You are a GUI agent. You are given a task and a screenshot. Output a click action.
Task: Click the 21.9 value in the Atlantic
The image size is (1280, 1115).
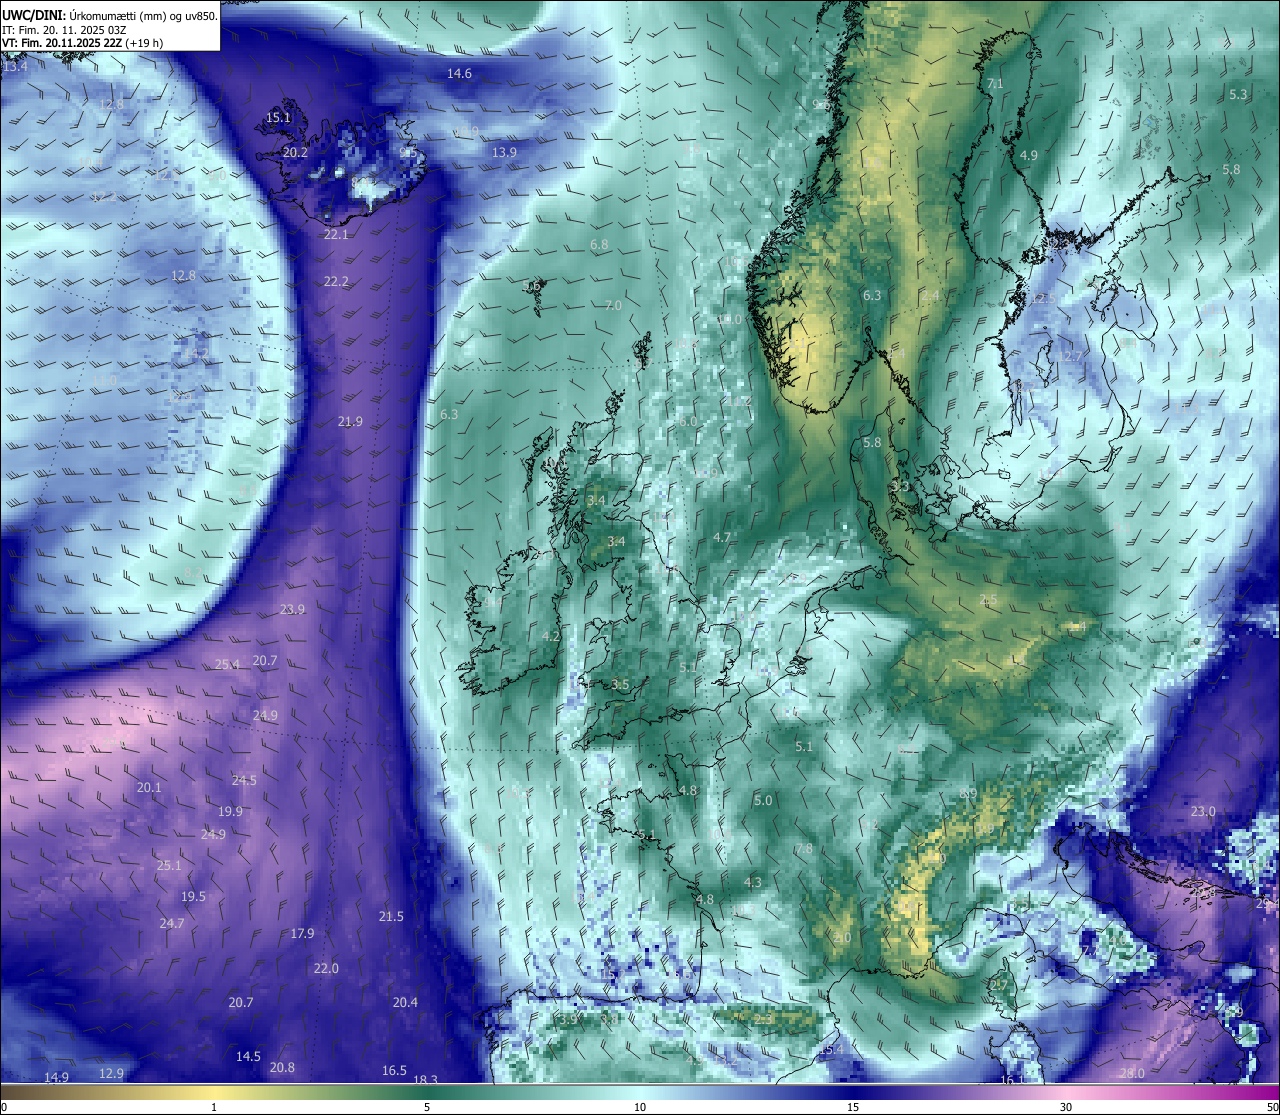click(350, 422)
